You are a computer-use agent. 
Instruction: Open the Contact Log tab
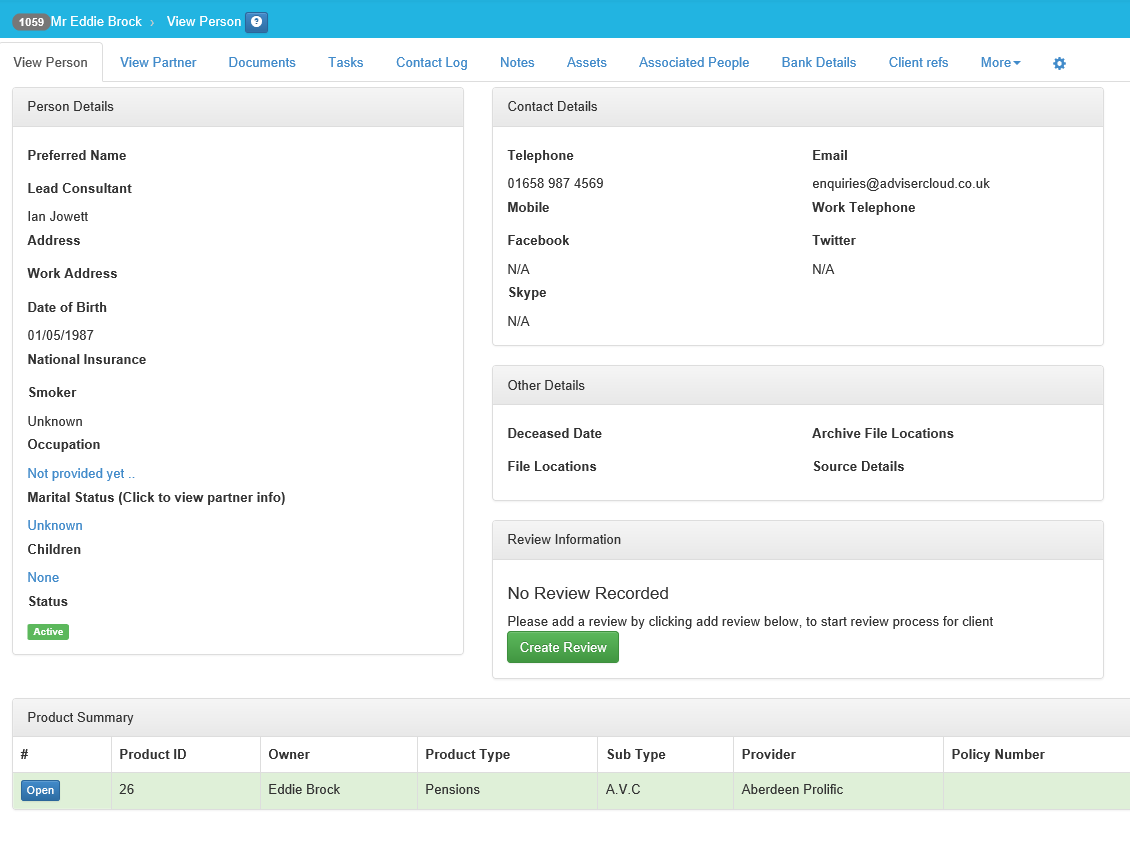[432, 62]
